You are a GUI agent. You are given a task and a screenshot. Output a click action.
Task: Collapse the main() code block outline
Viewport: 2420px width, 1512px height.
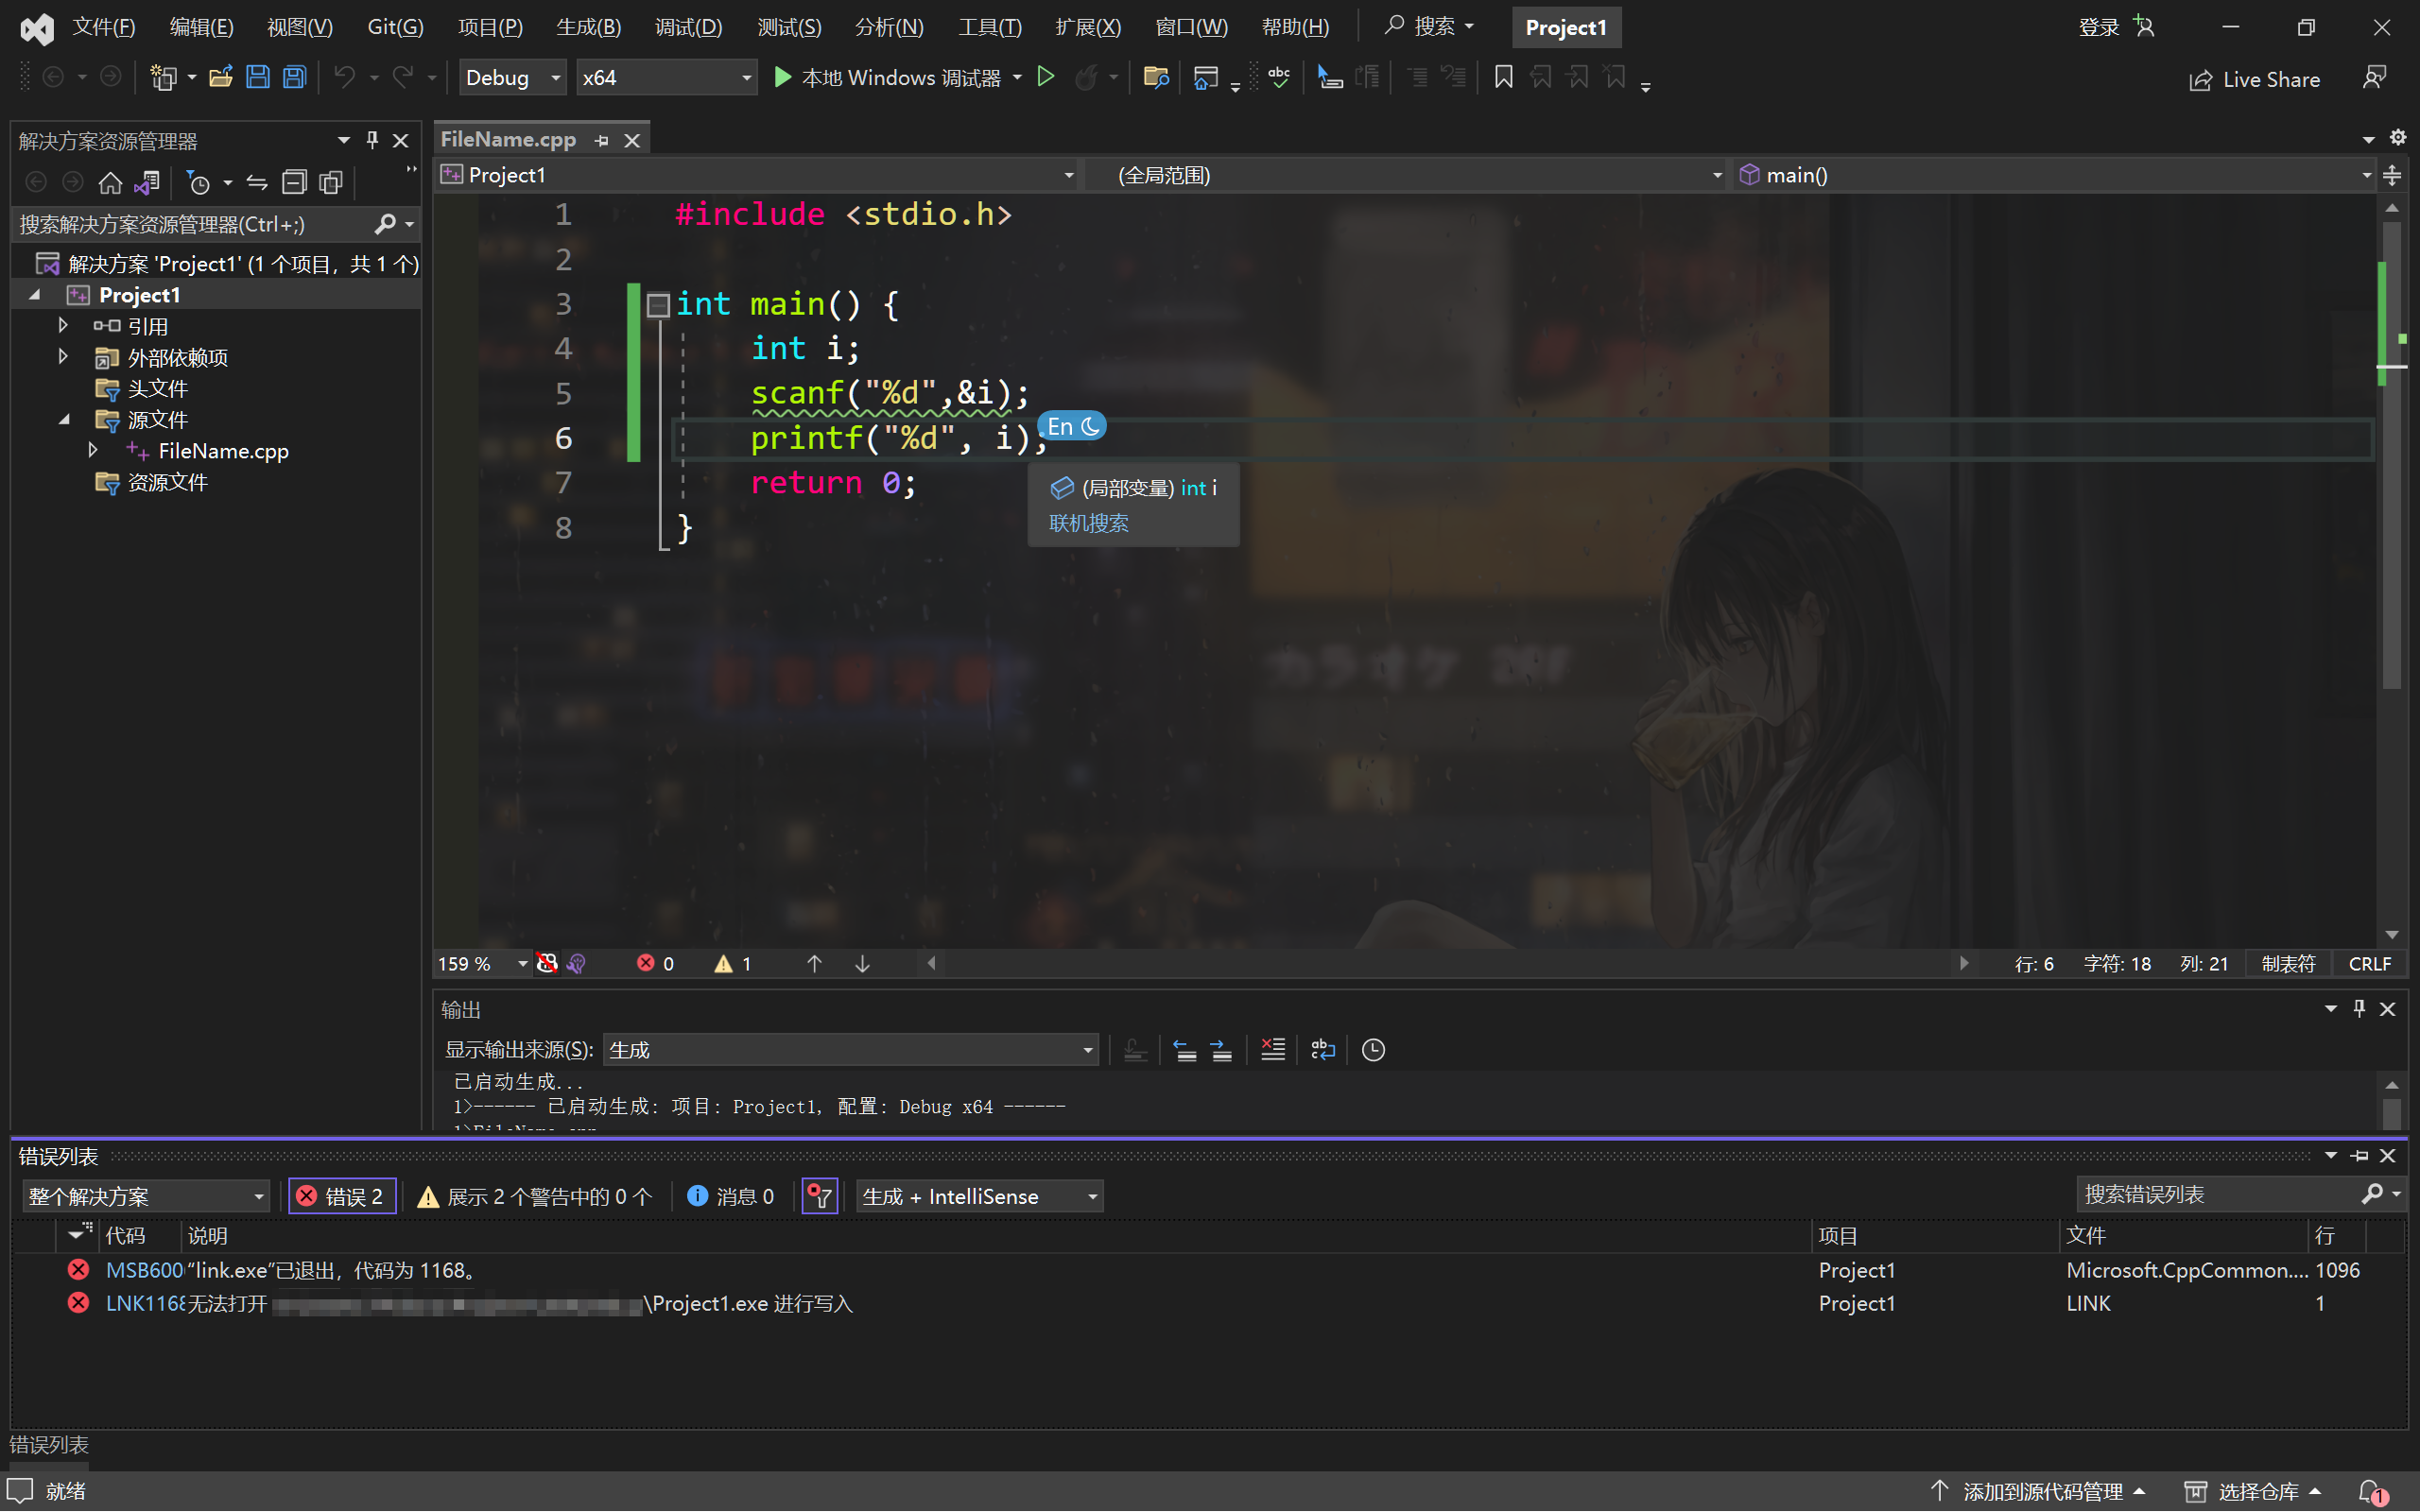click(657, 304)
